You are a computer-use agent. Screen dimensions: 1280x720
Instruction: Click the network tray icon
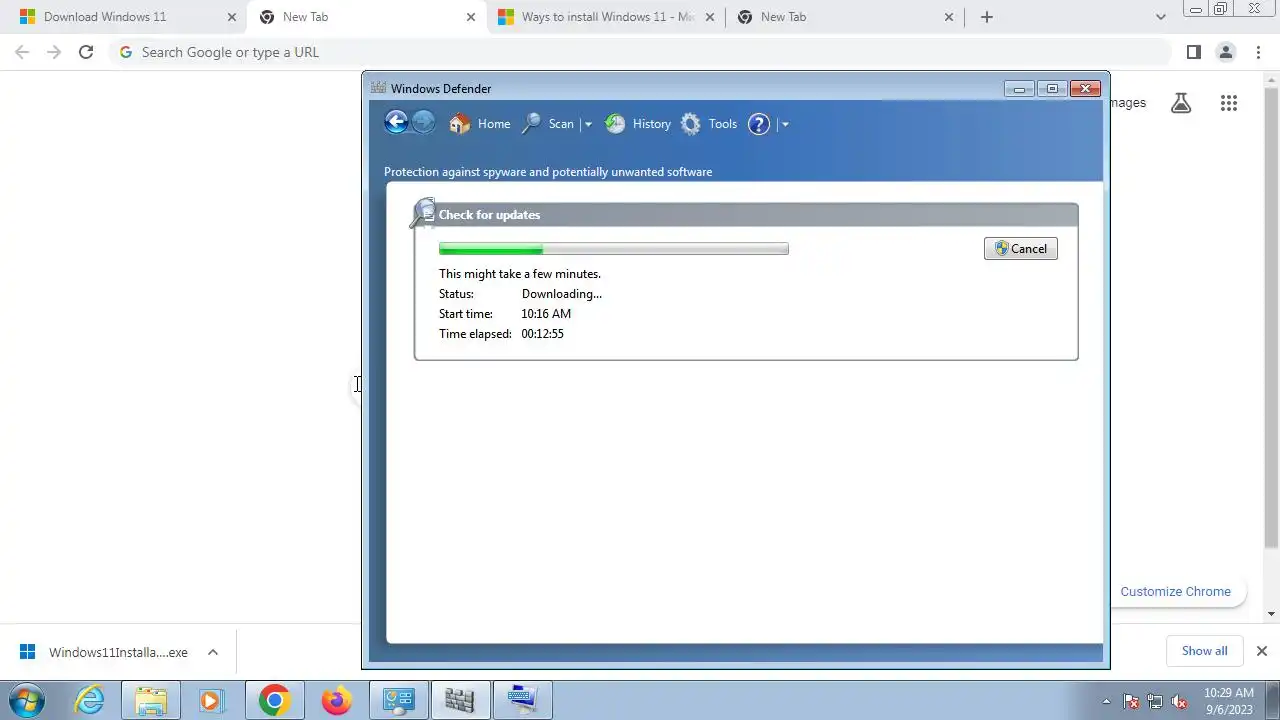[x=1155, y=701]
